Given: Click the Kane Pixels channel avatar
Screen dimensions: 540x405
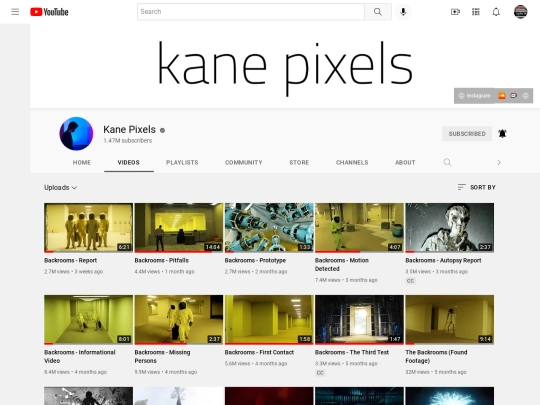Looking at the screenshot, I should [76, 134].
